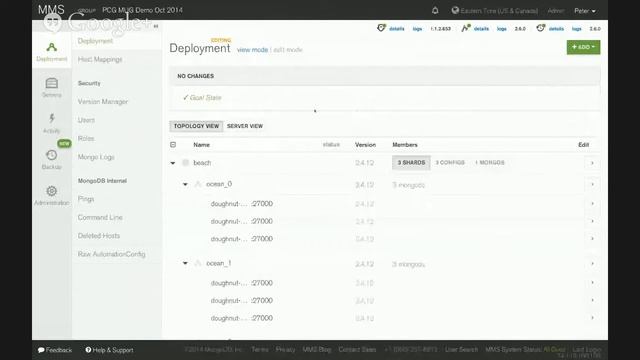The width and height of the screenshot is (640, 360).
Task: Open Command Line in side menu
Action: (x=100, y=218)
